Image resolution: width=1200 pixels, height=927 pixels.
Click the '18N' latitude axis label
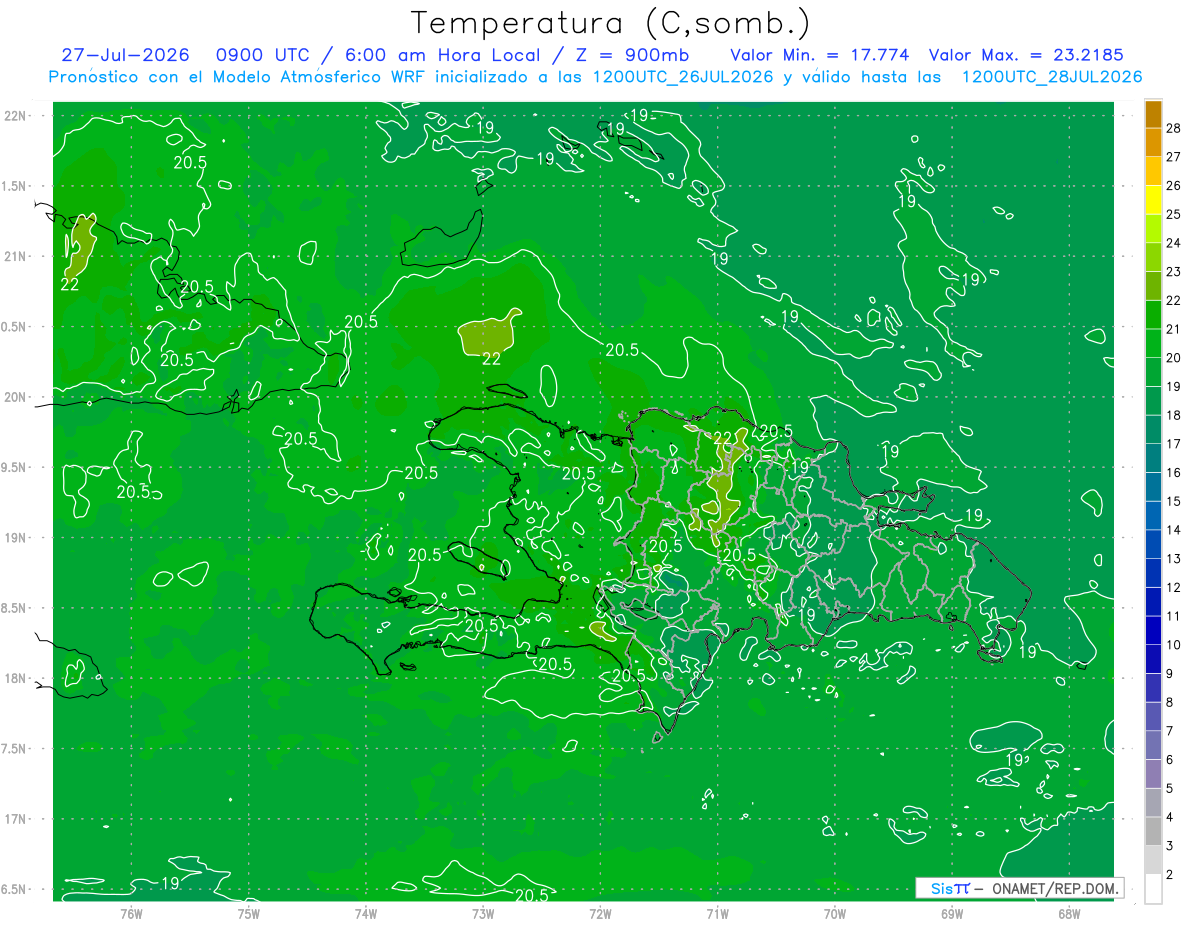tap(16, 678)
